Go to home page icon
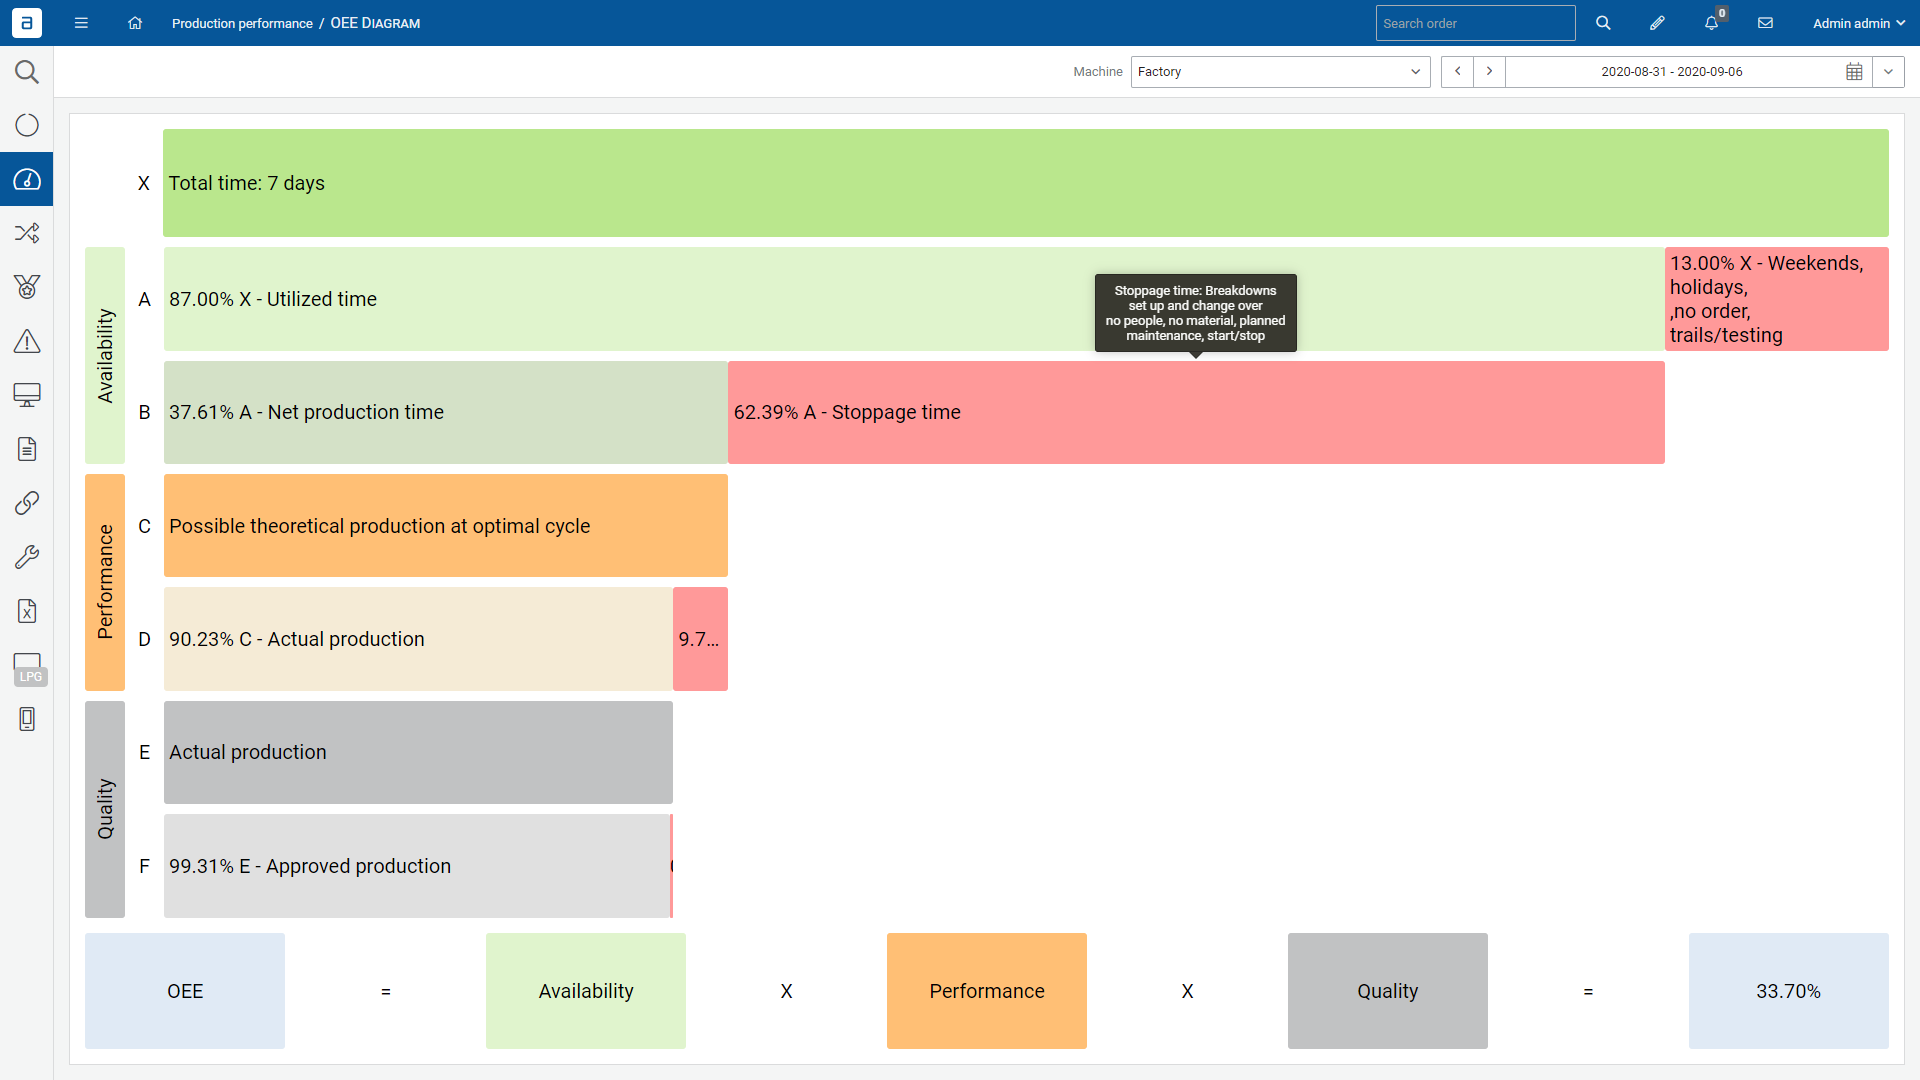The height and width of the screenshot is (1080, 1920). click(x=135, y=23)
